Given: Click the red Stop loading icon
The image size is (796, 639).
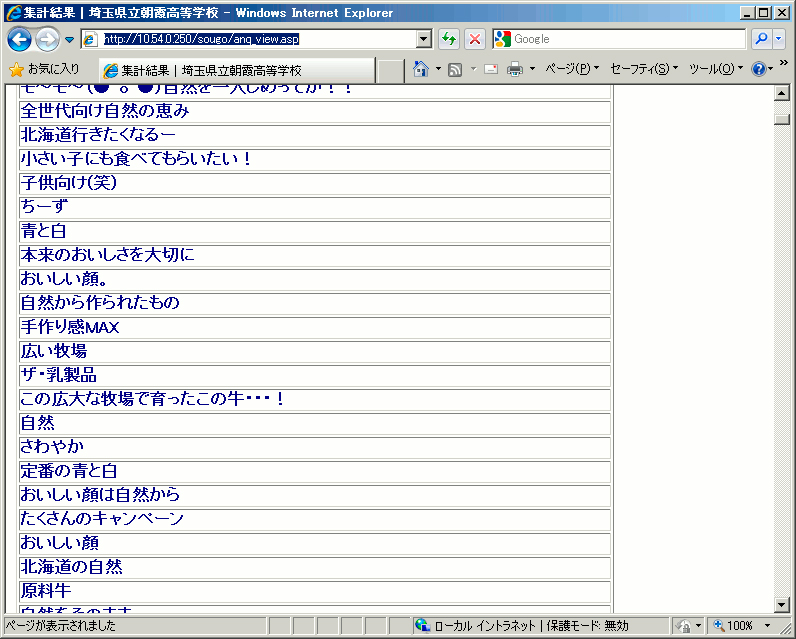Looking at the screenshot, I should coord(475,39).
